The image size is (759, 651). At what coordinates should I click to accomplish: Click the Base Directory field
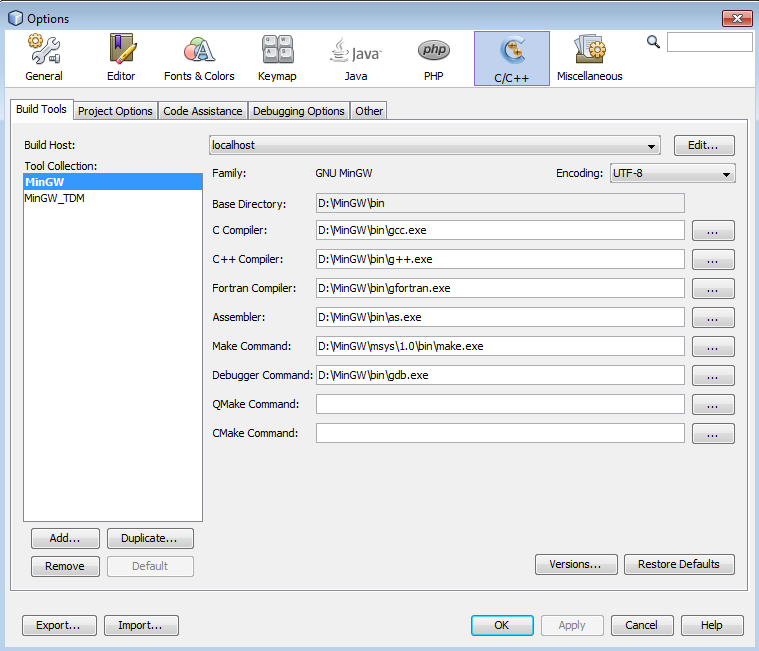500,203
